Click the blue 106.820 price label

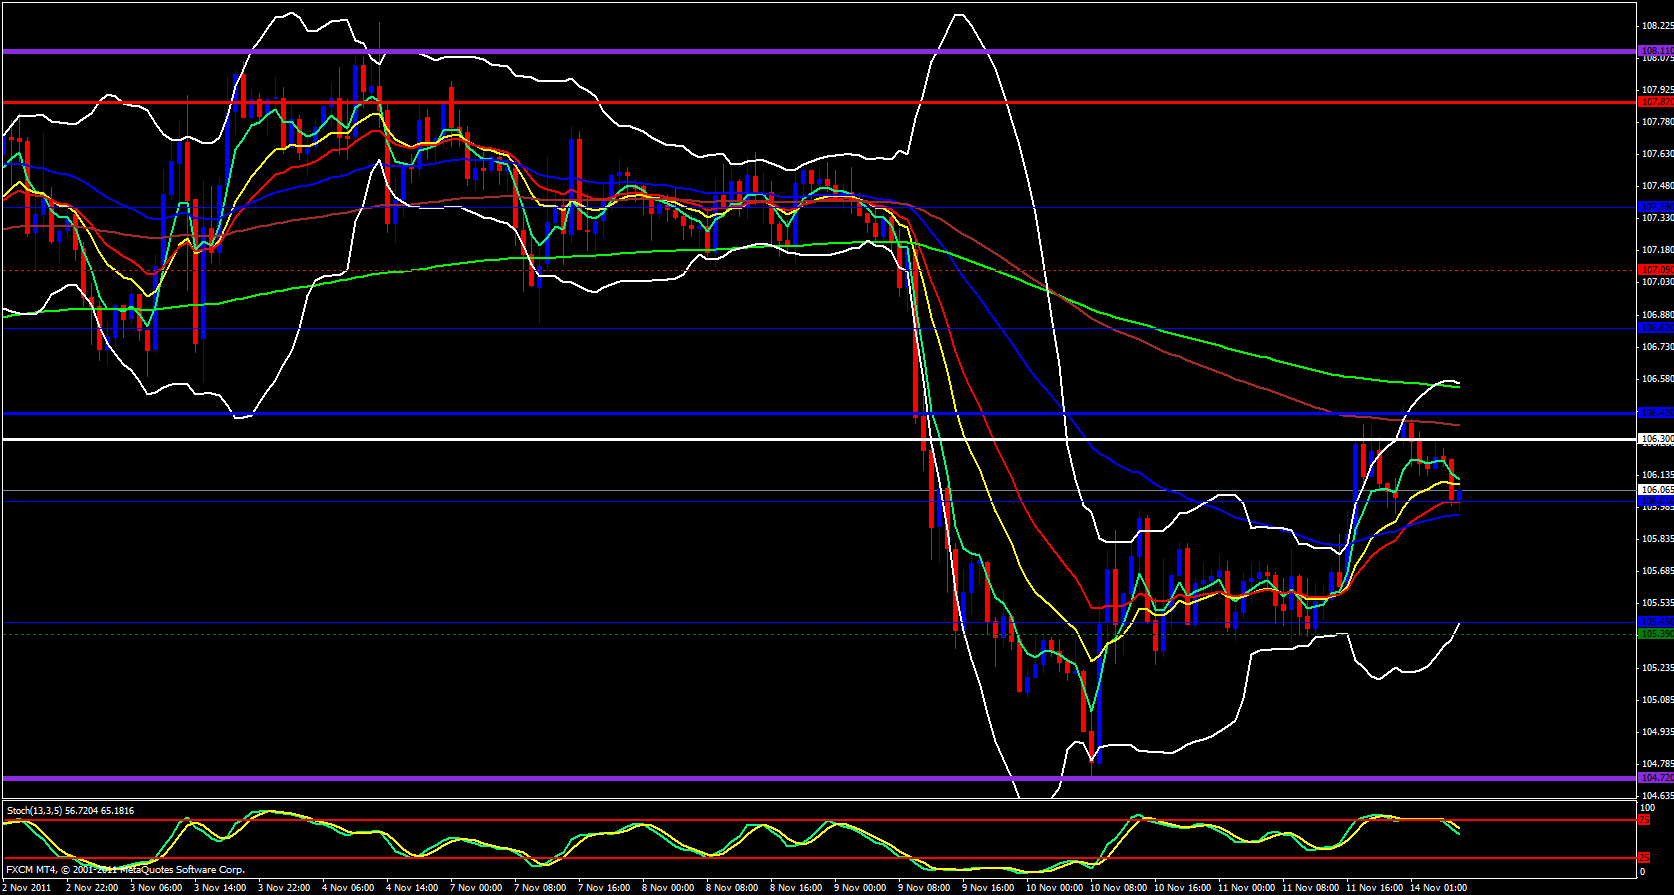tap(1655, 328)
